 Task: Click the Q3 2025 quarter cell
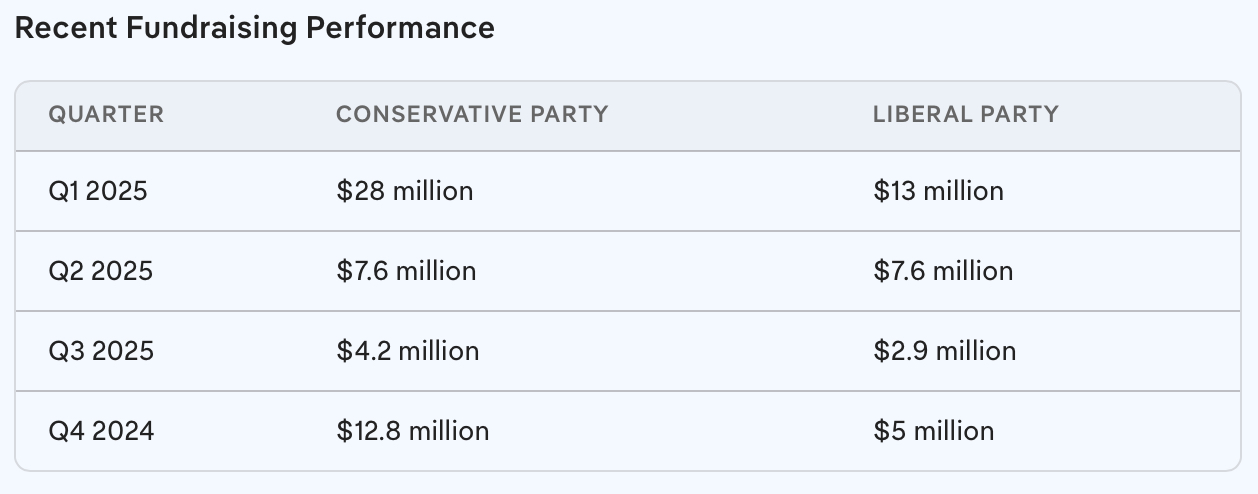click(101, 351)
